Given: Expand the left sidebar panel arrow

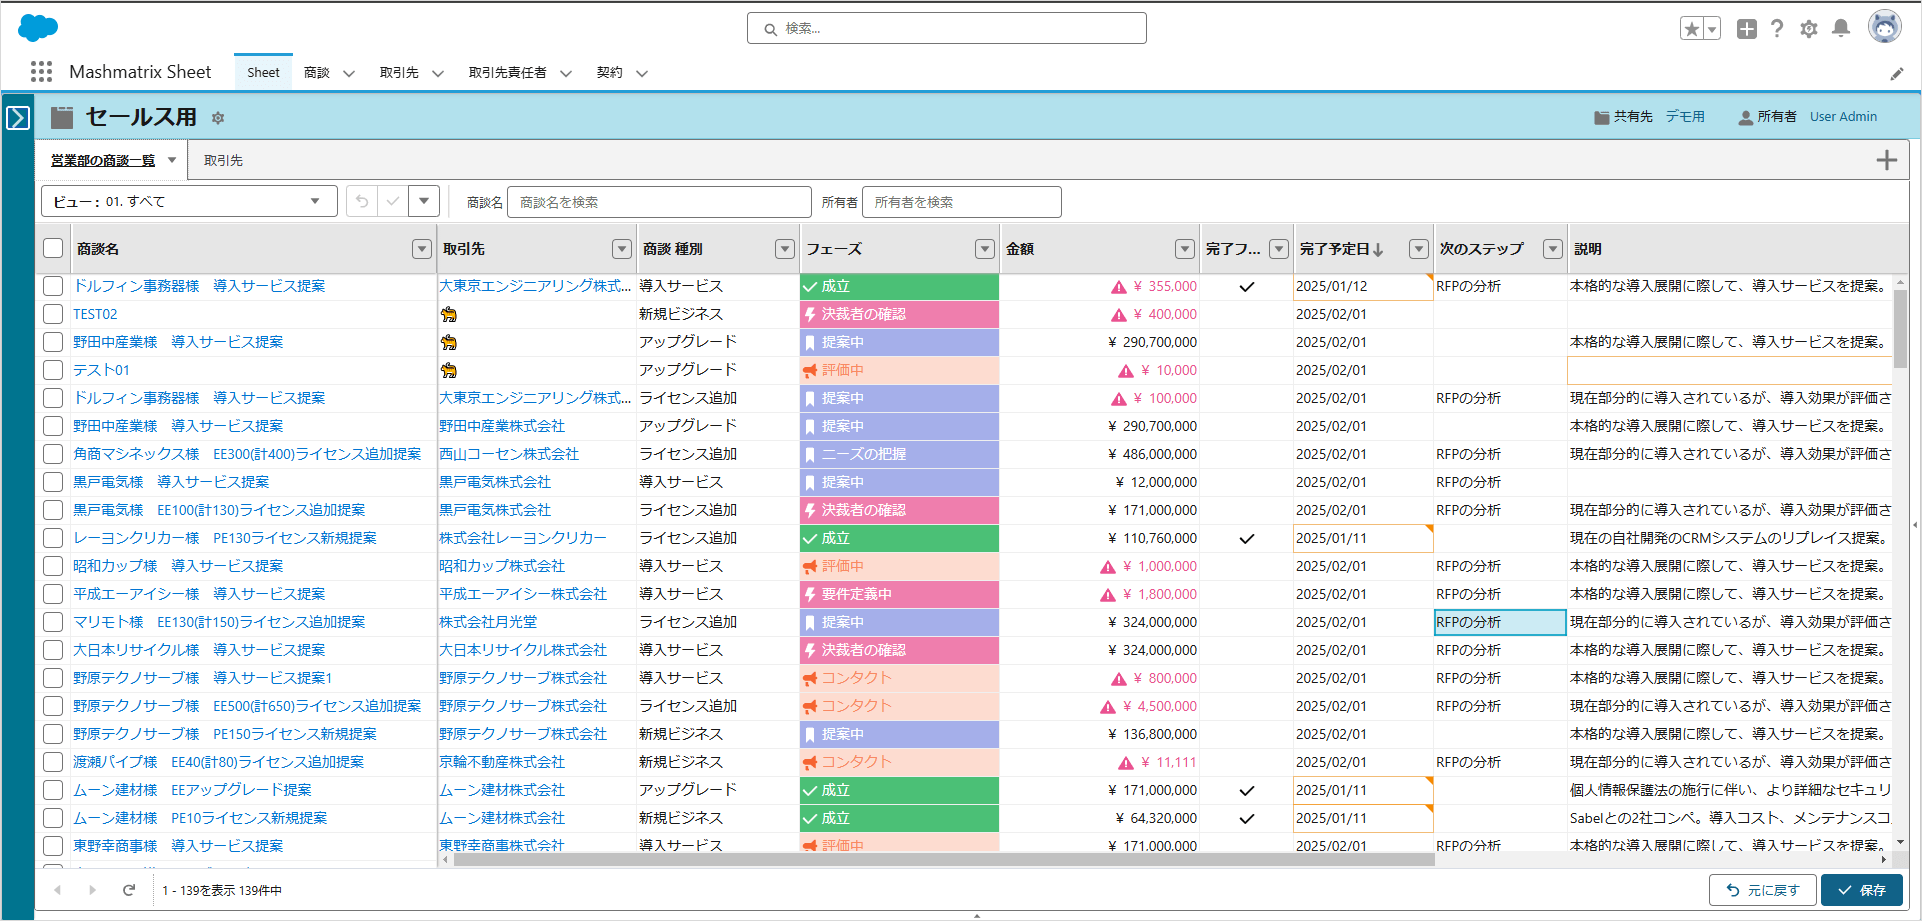Looking at the screenshot, I should click(18, 118).
